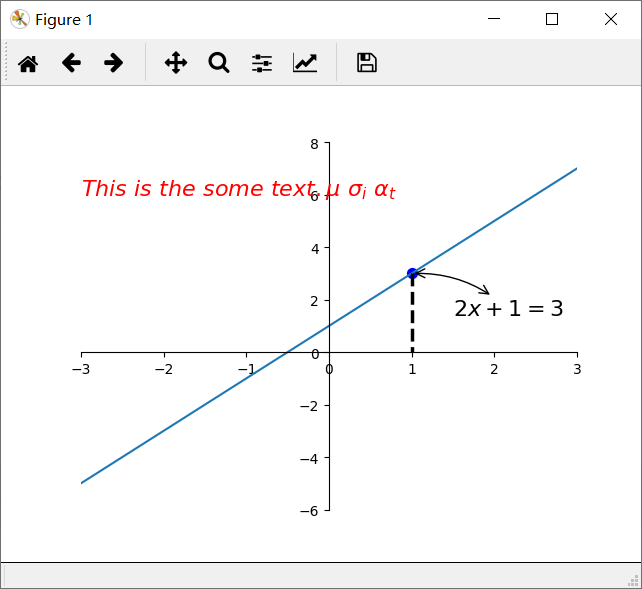Open Configure subplots sliders

[x=262, y=63]
